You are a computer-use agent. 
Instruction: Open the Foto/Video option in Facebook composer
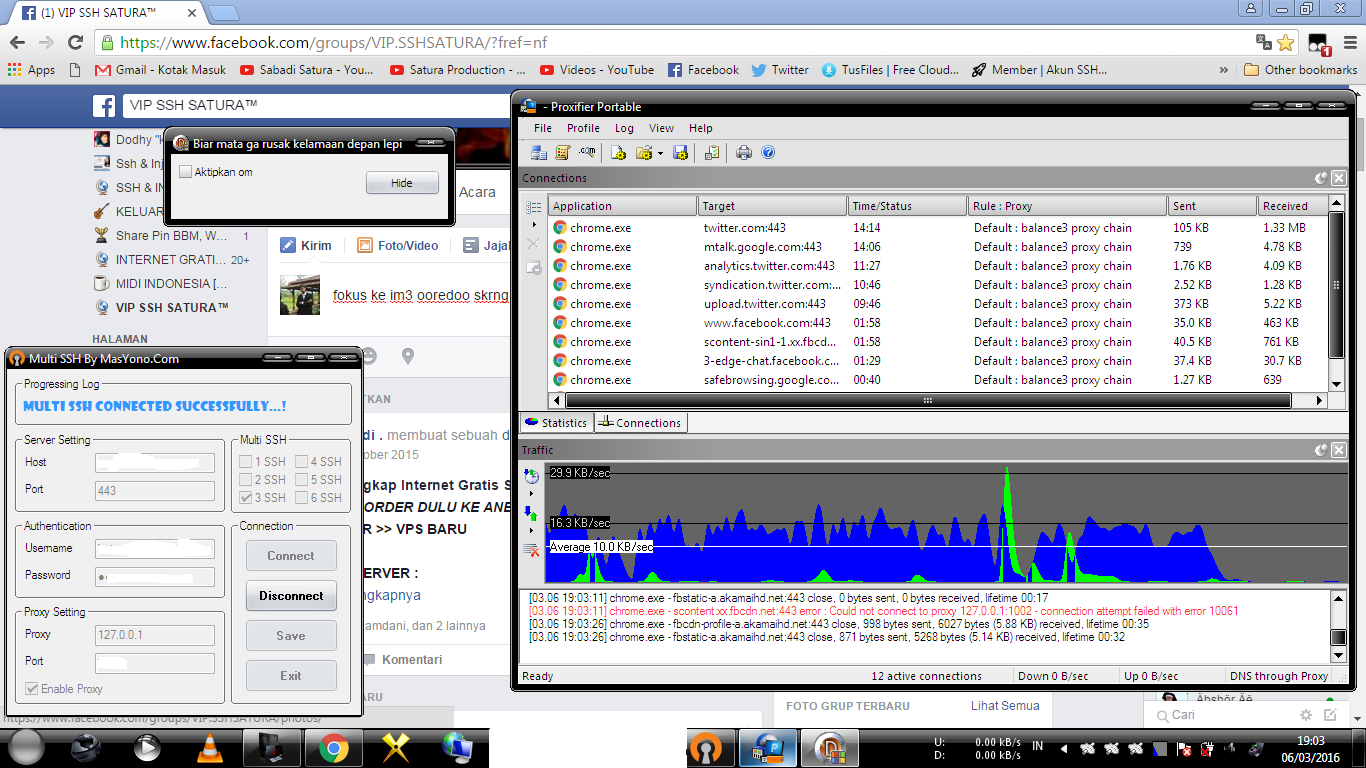397,245
